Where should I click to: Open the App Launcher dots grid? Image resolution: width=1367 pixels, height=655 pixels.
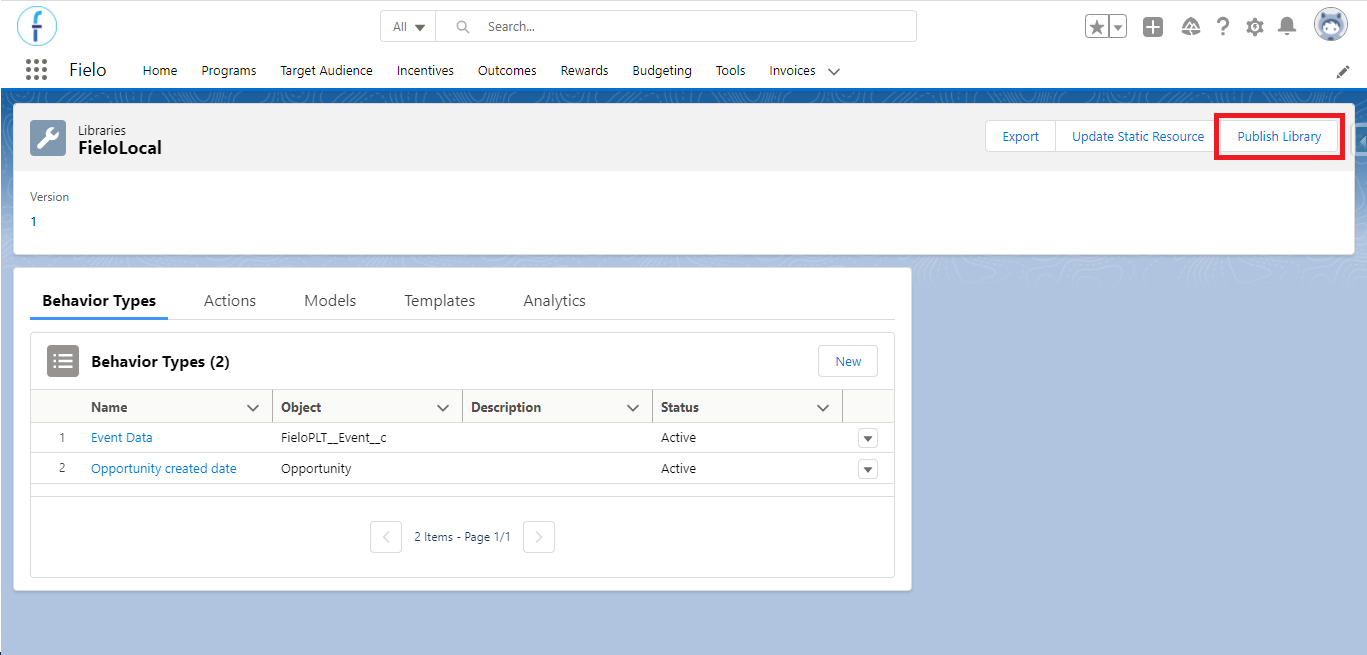click(x=36, y=70)
